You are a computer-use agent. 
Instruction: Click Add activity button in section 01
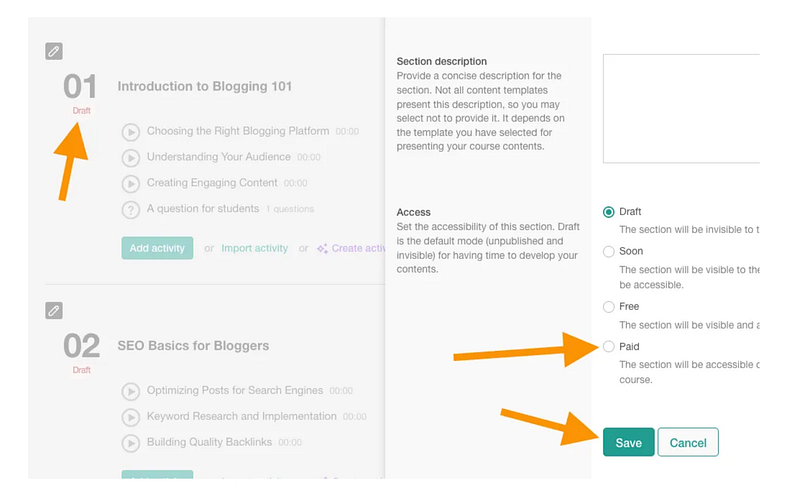(x=157, y=248)
